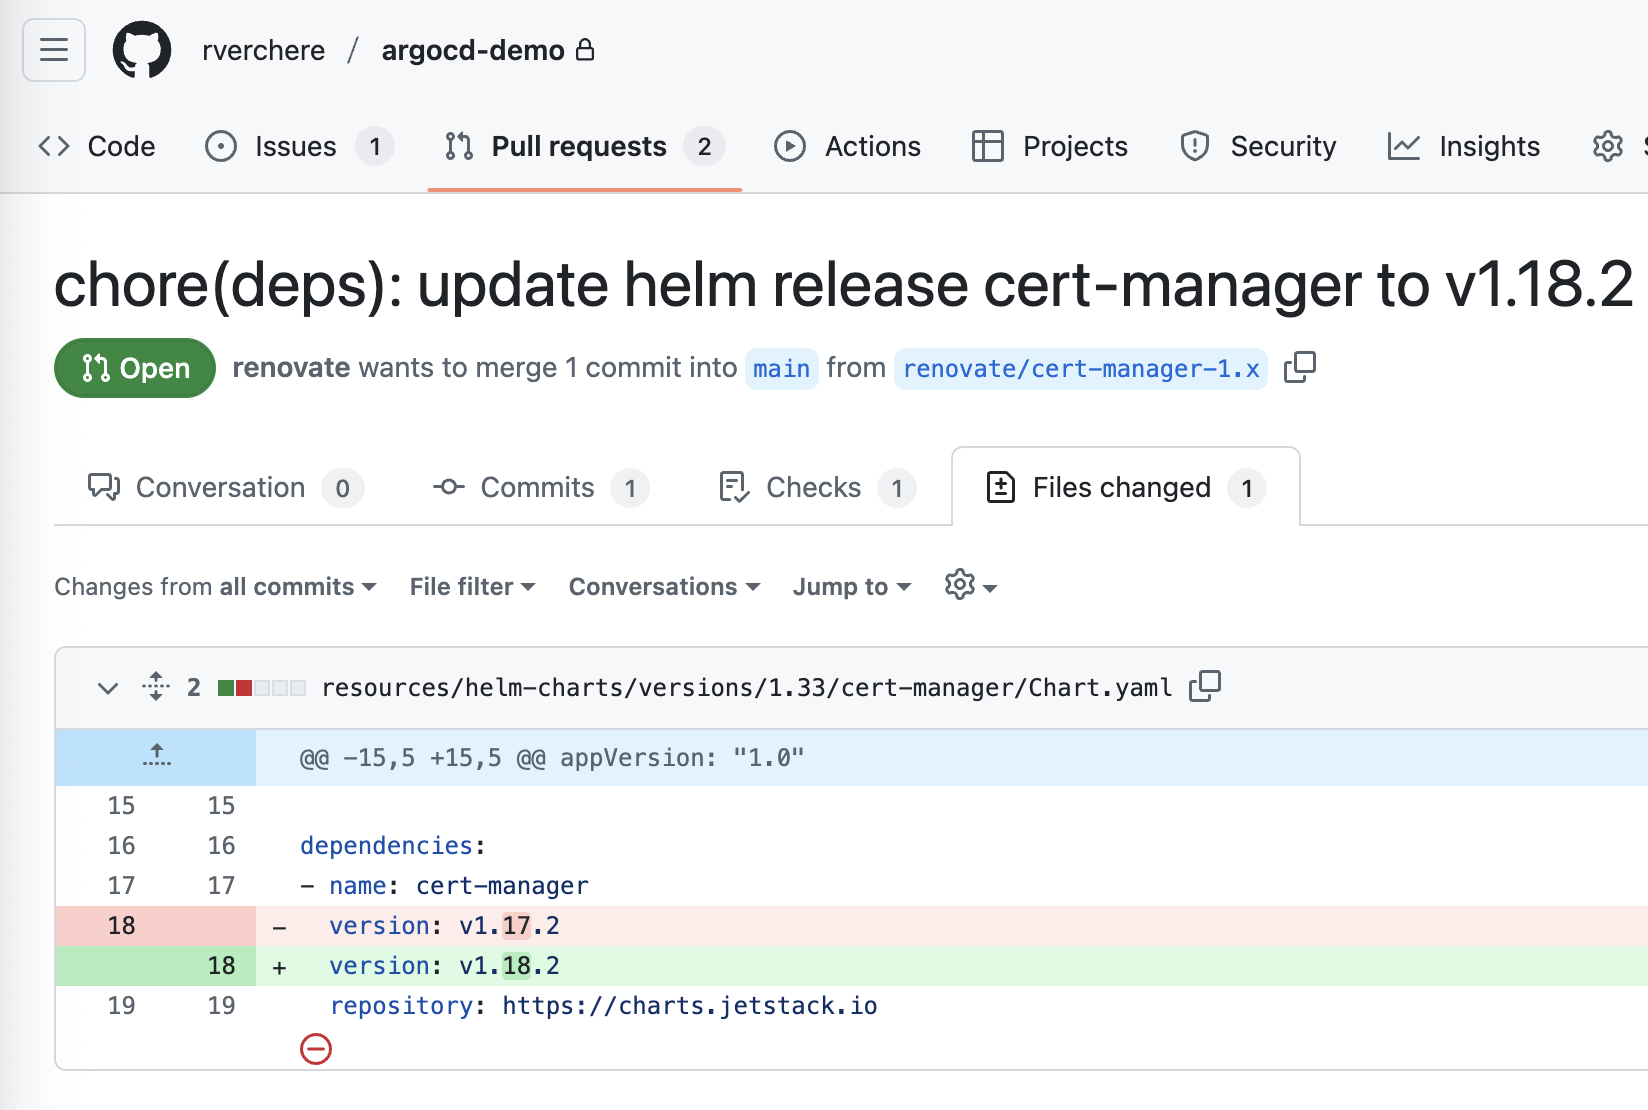Image resolution: width=1648 pixels, height=1110 pixels.
Task: Copy the branch name renovate/cert-manager-1.x
Action: 1299,368
